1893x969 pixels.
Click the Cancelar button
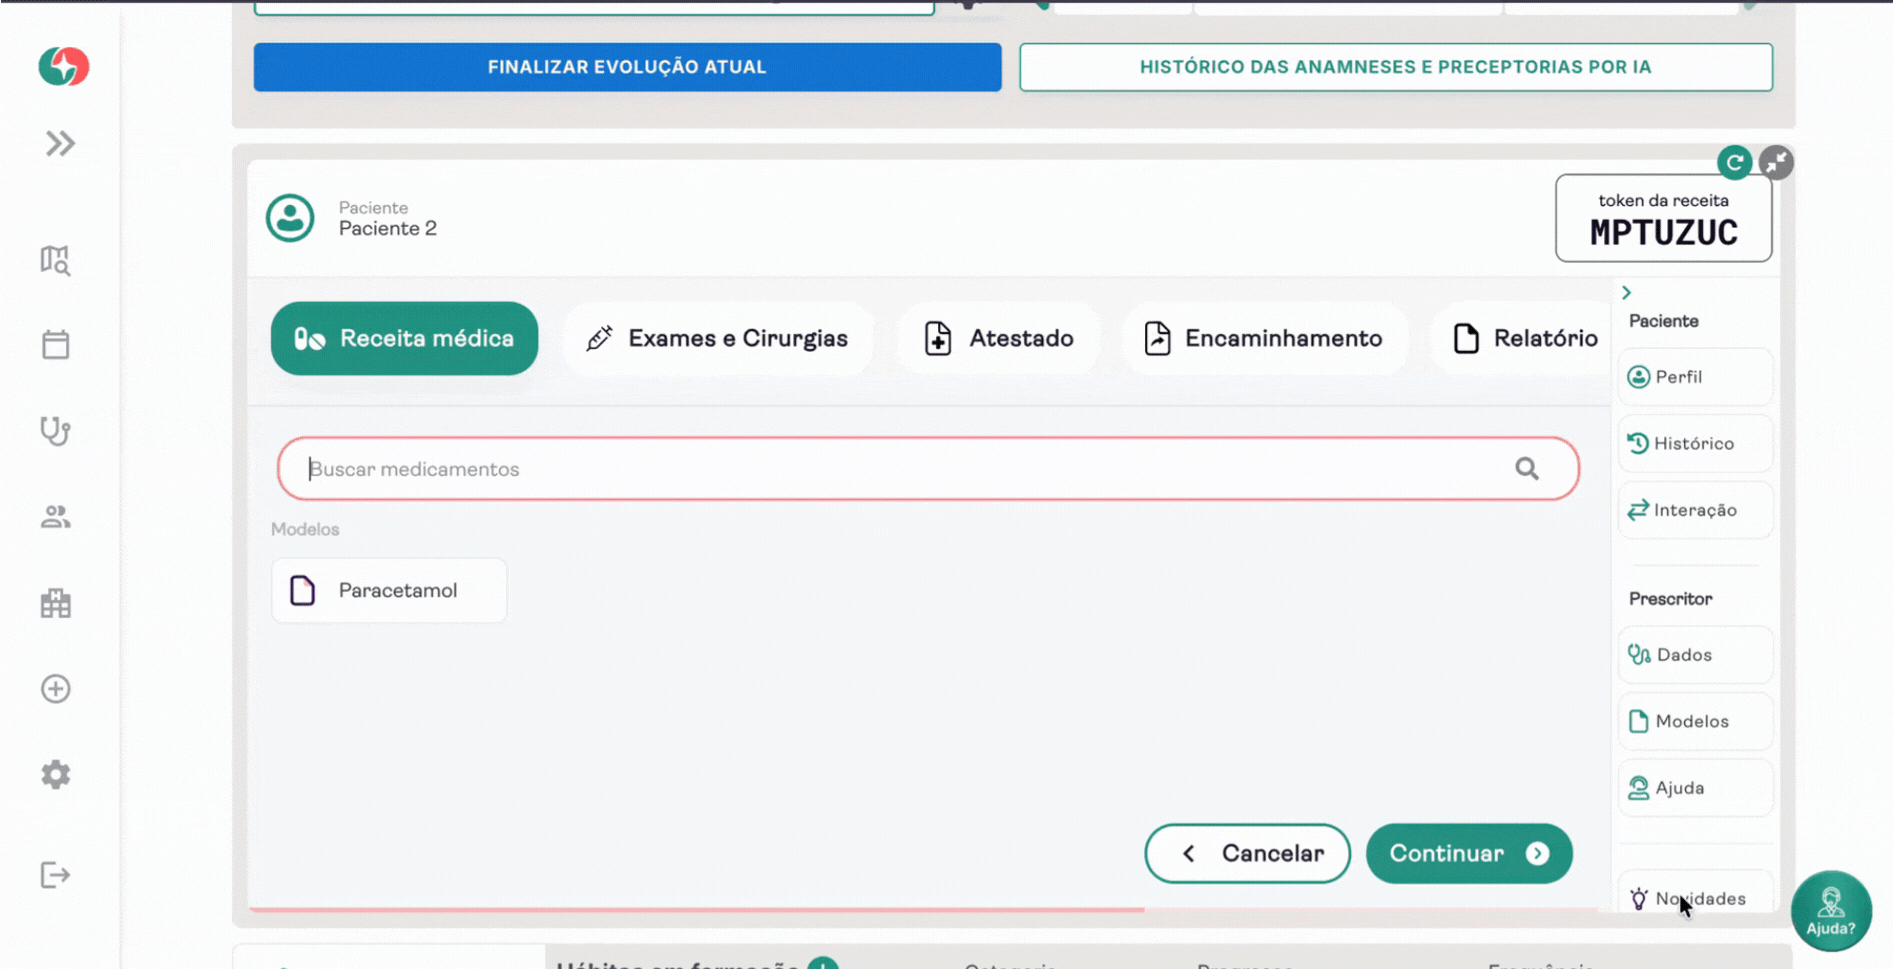[x=1247, y=853]
